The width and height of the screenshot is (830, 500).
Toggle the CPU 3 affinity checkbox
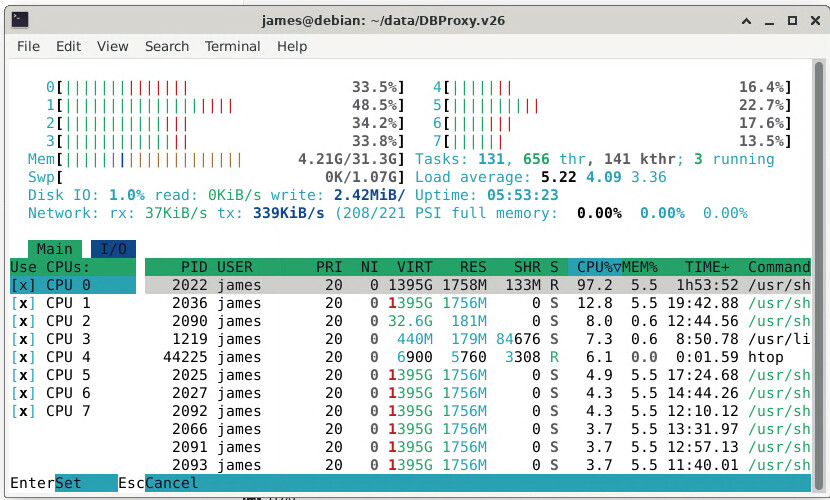coord(23,339)
